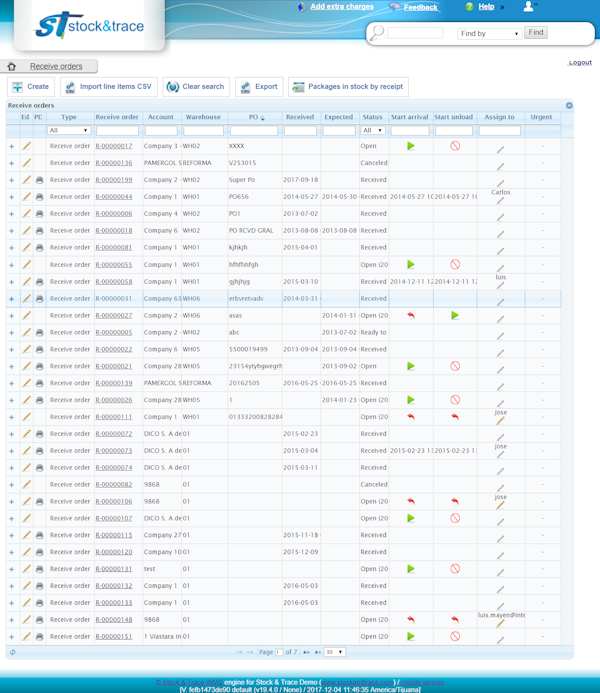Print receive order R-00000139

click(39, 383)
